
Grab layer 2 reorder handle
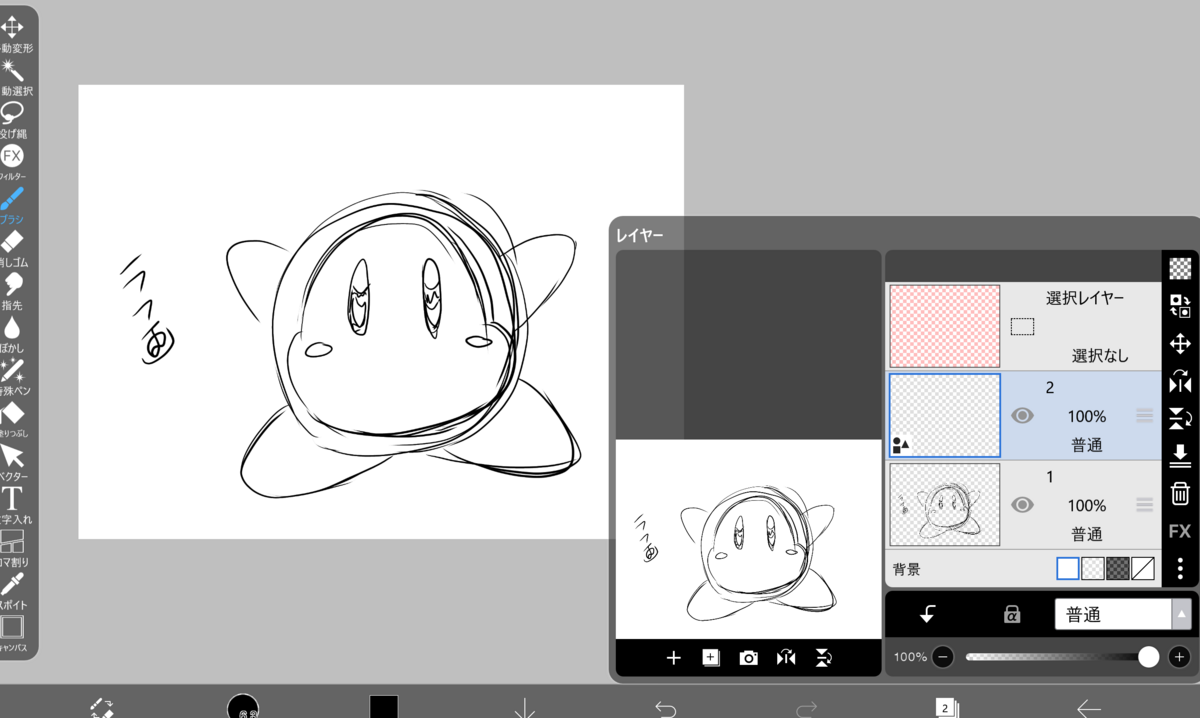click(x=1145, y=416)
